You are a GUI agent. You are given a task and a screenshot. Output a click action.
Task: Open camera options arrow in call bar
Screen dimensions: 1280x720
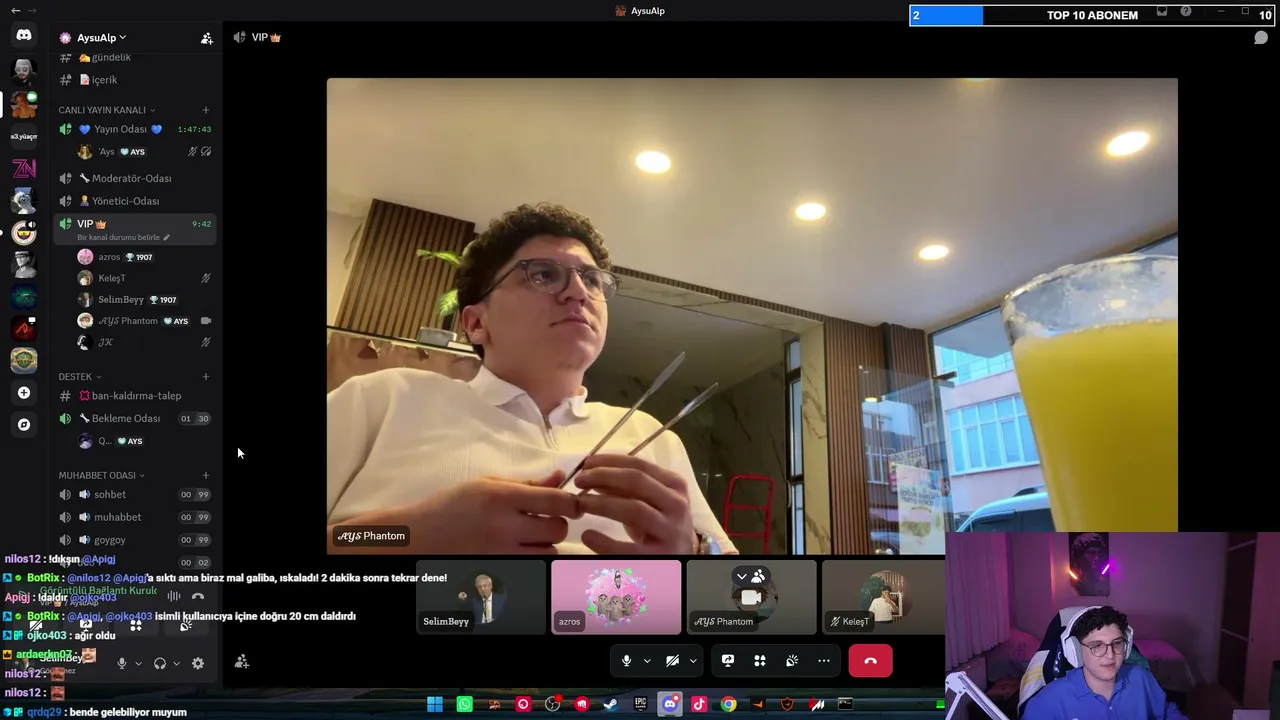[693, 661]
